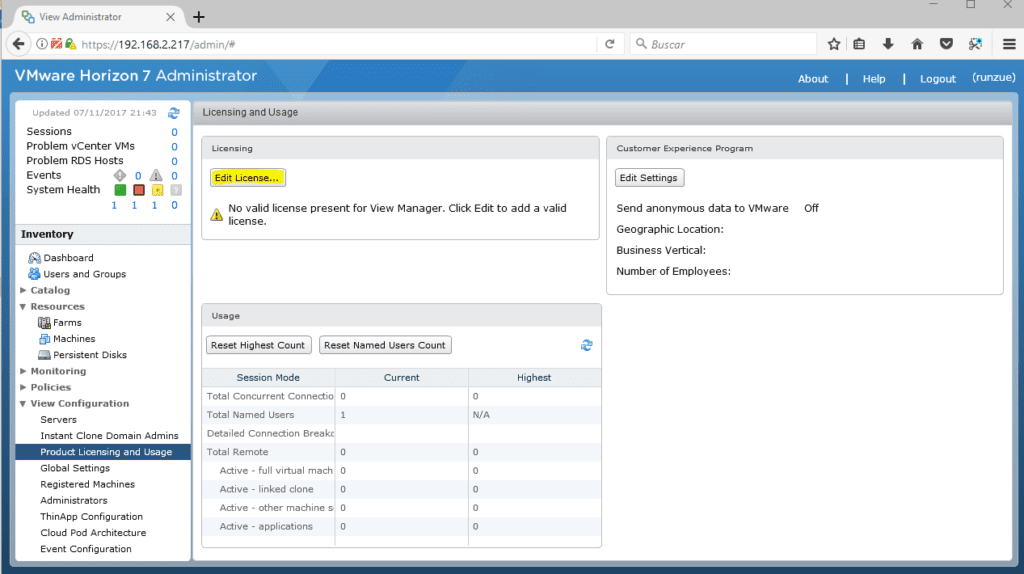Click the Current column header
This screenshot has height=574, width=1024.
point(402,377)
